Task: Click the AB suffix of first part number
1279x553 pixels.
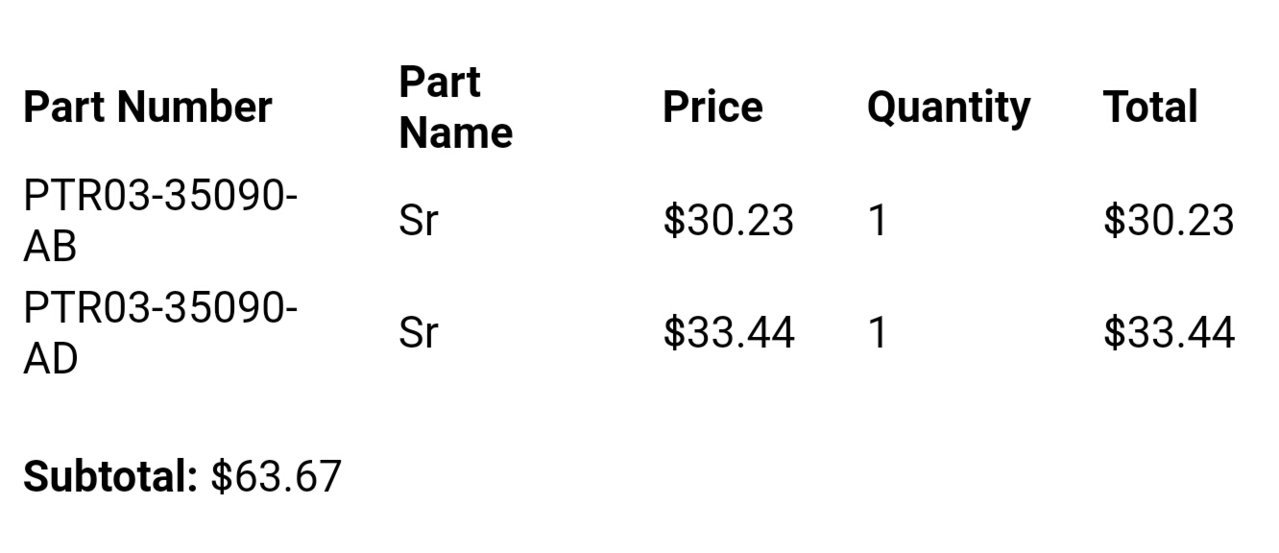Action: click(50, 246)
